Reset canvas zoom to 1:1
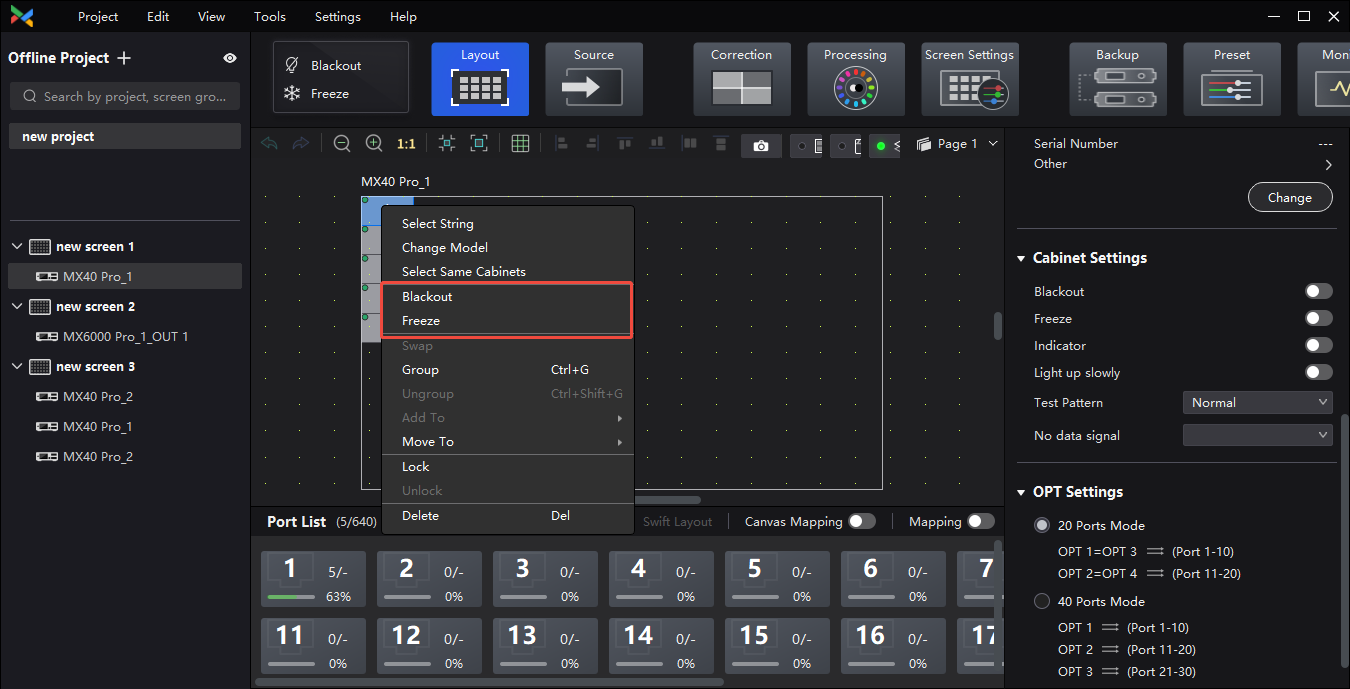This screenshot has width=1350, height=689. 406,144
